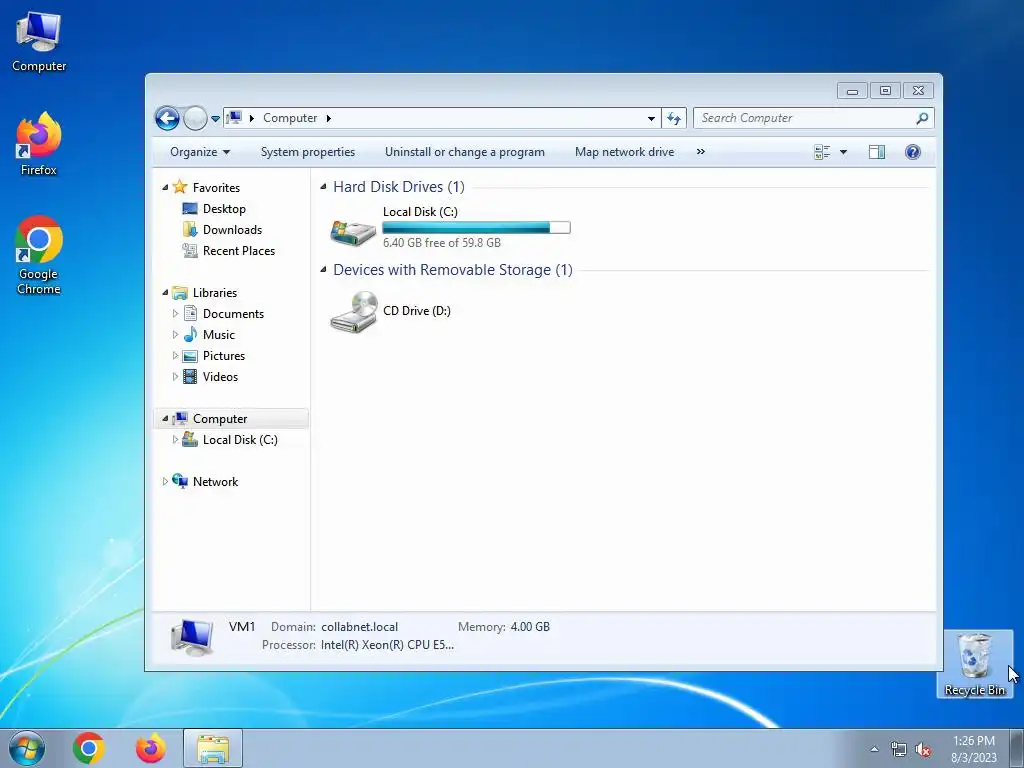Open Desktop under Favorites
Screen dimensions: 1024x768
(x=224, y=209)
